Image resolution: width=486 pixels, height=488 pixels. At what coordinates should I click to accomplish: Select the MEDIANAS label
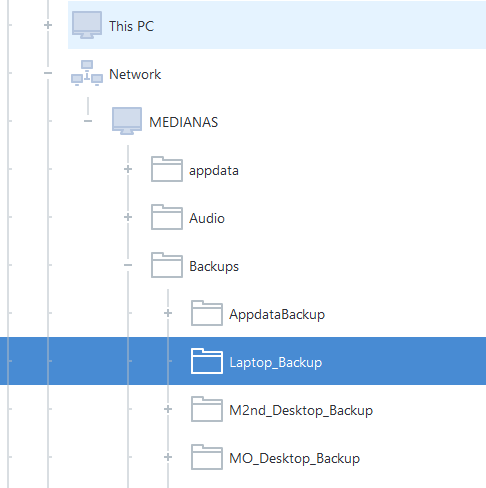(x=184, y=122)
